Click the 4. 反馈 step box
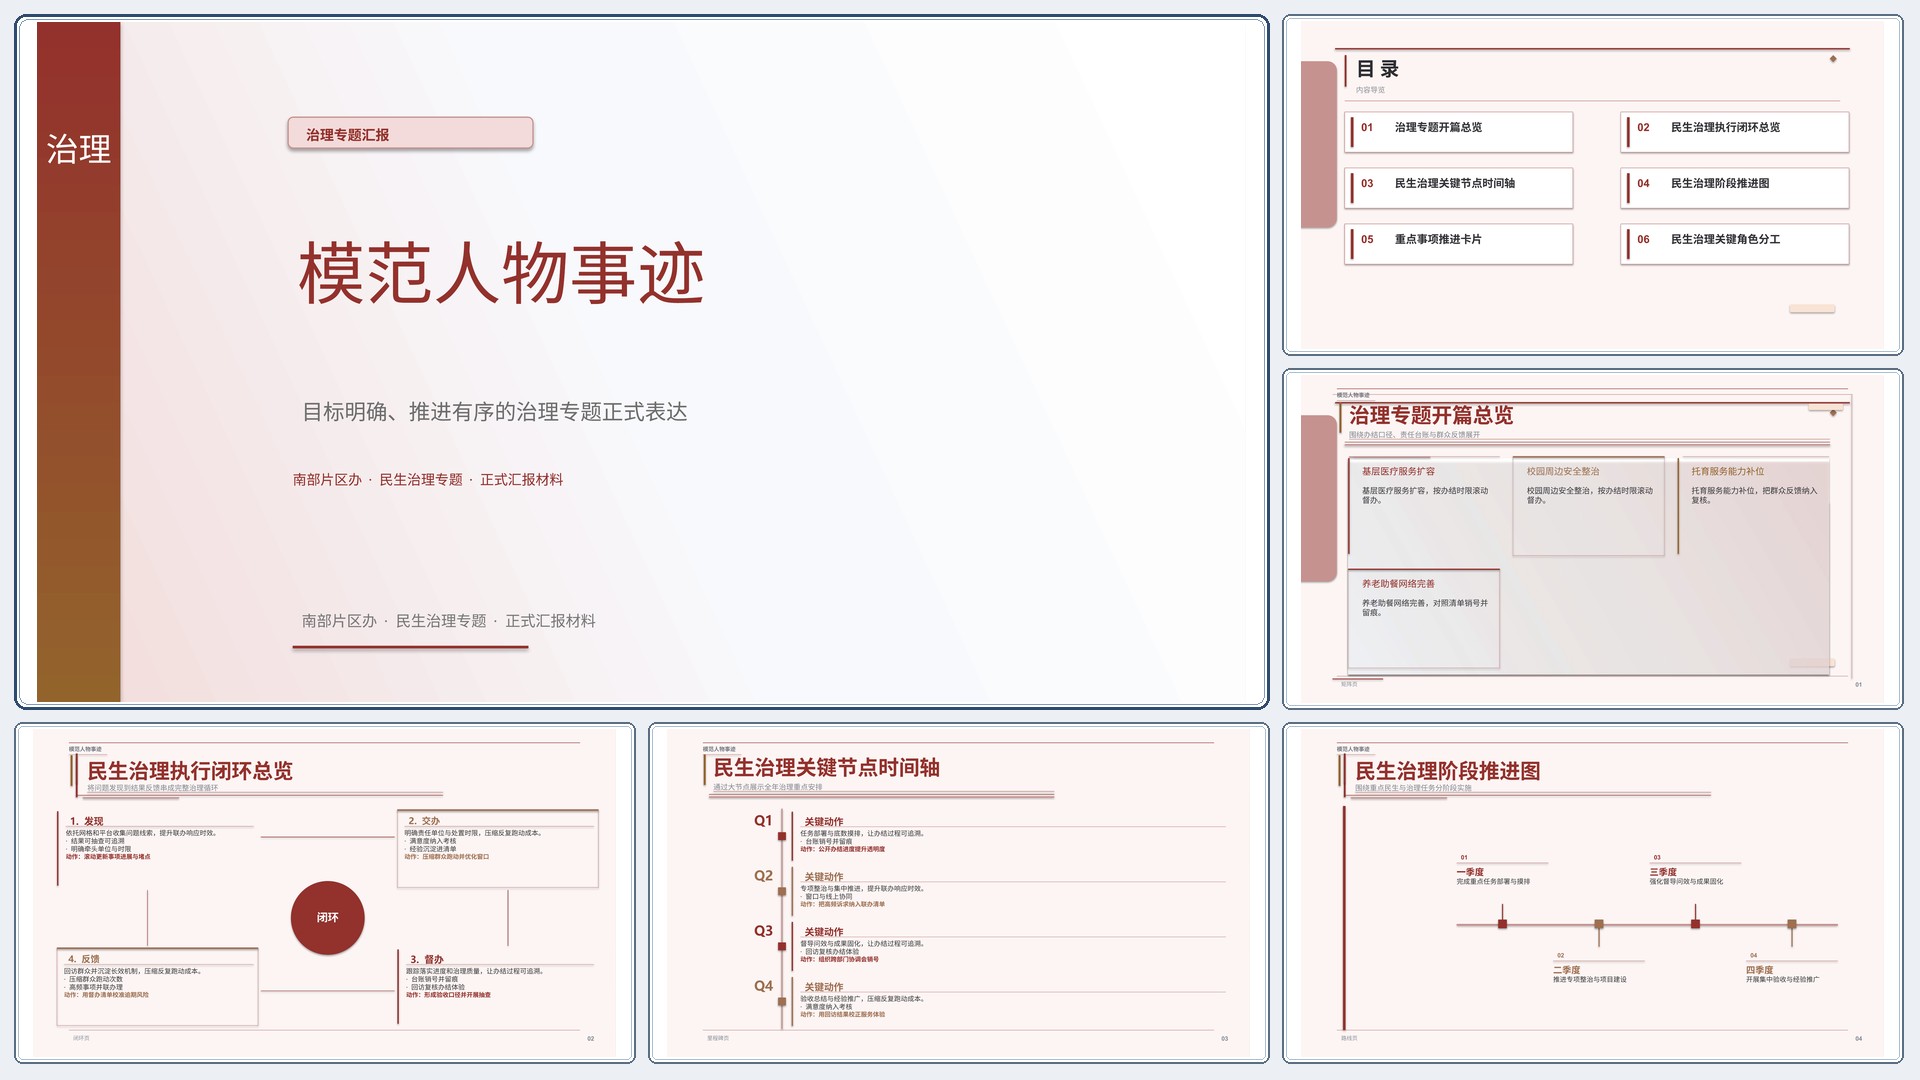This screenshot has height=1080, width=1920. coord(157,986)
